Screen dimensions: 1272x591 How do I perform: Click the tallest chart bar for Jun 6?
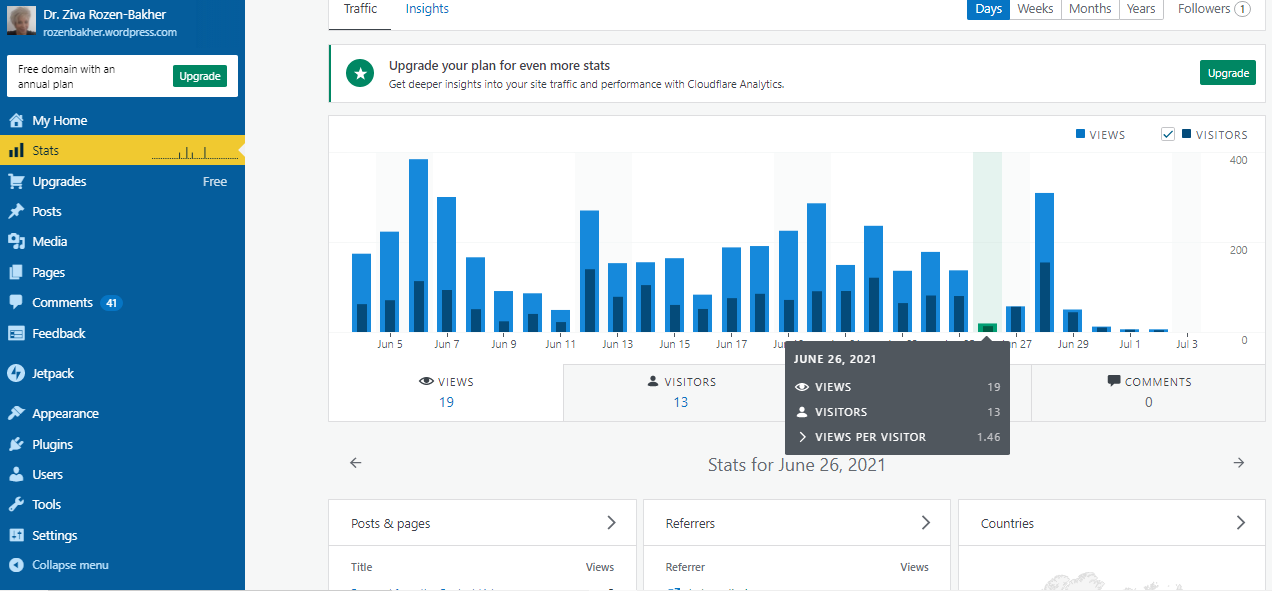pos(418,245)
